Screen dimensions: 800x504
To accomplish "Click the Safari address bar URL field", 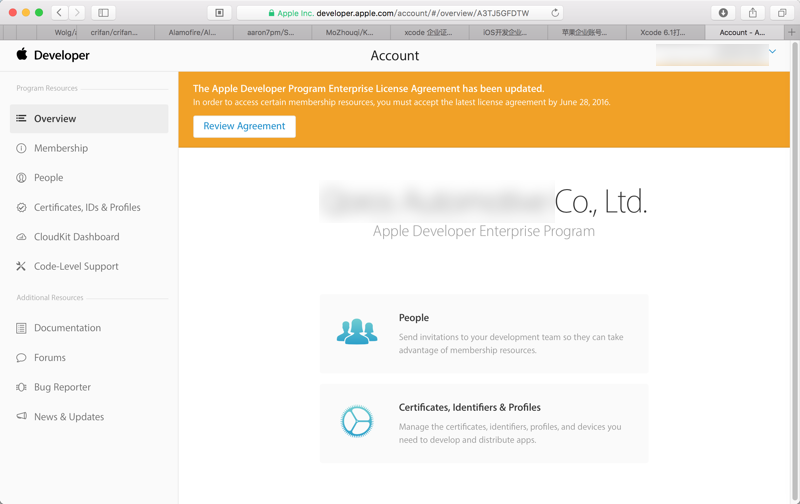I will click(x=401, y=13).
